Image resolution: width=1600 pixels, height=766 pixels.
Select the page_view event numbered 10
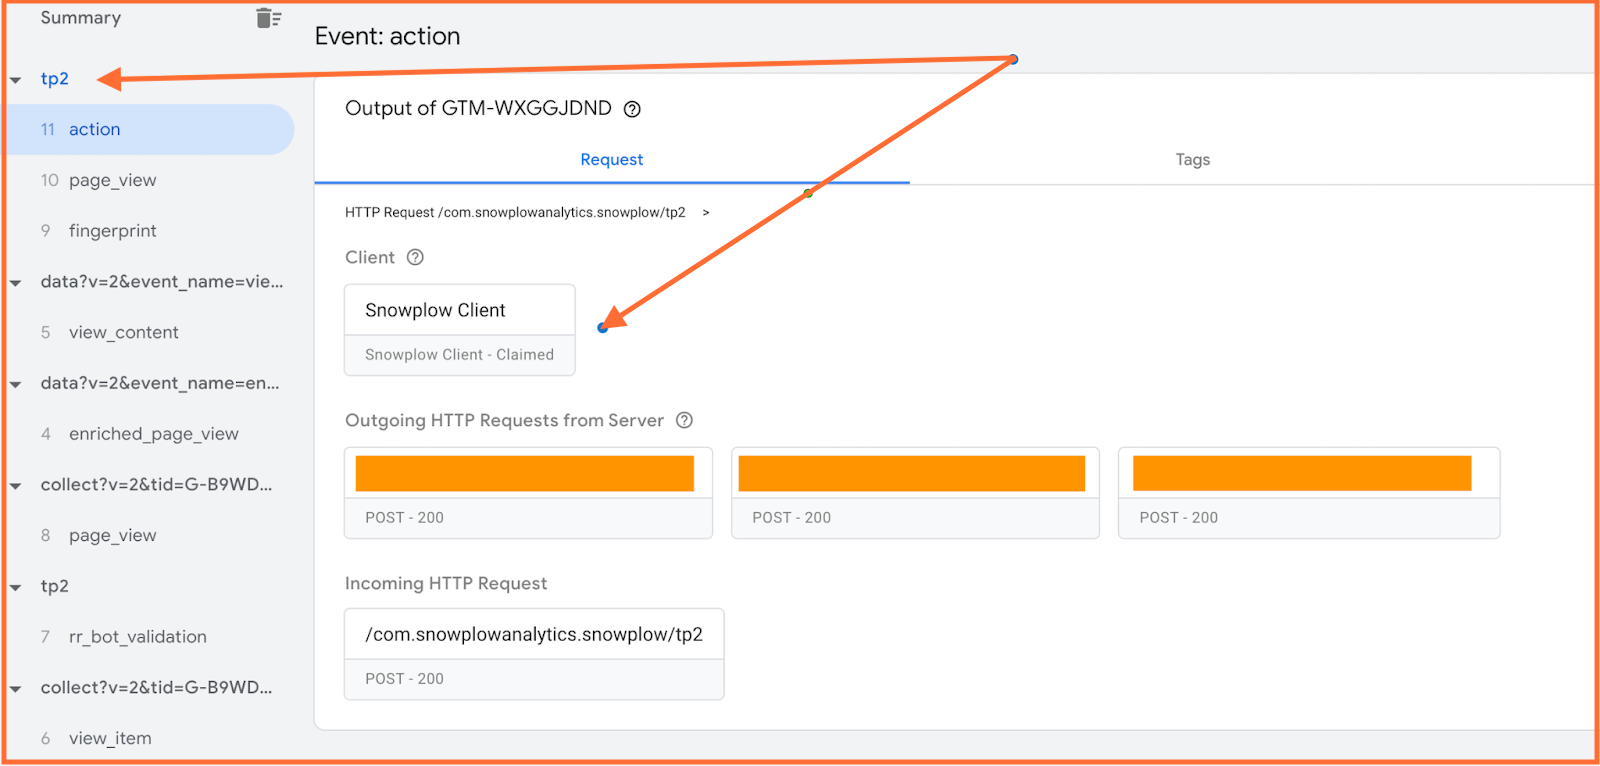[x=113, y=180]
